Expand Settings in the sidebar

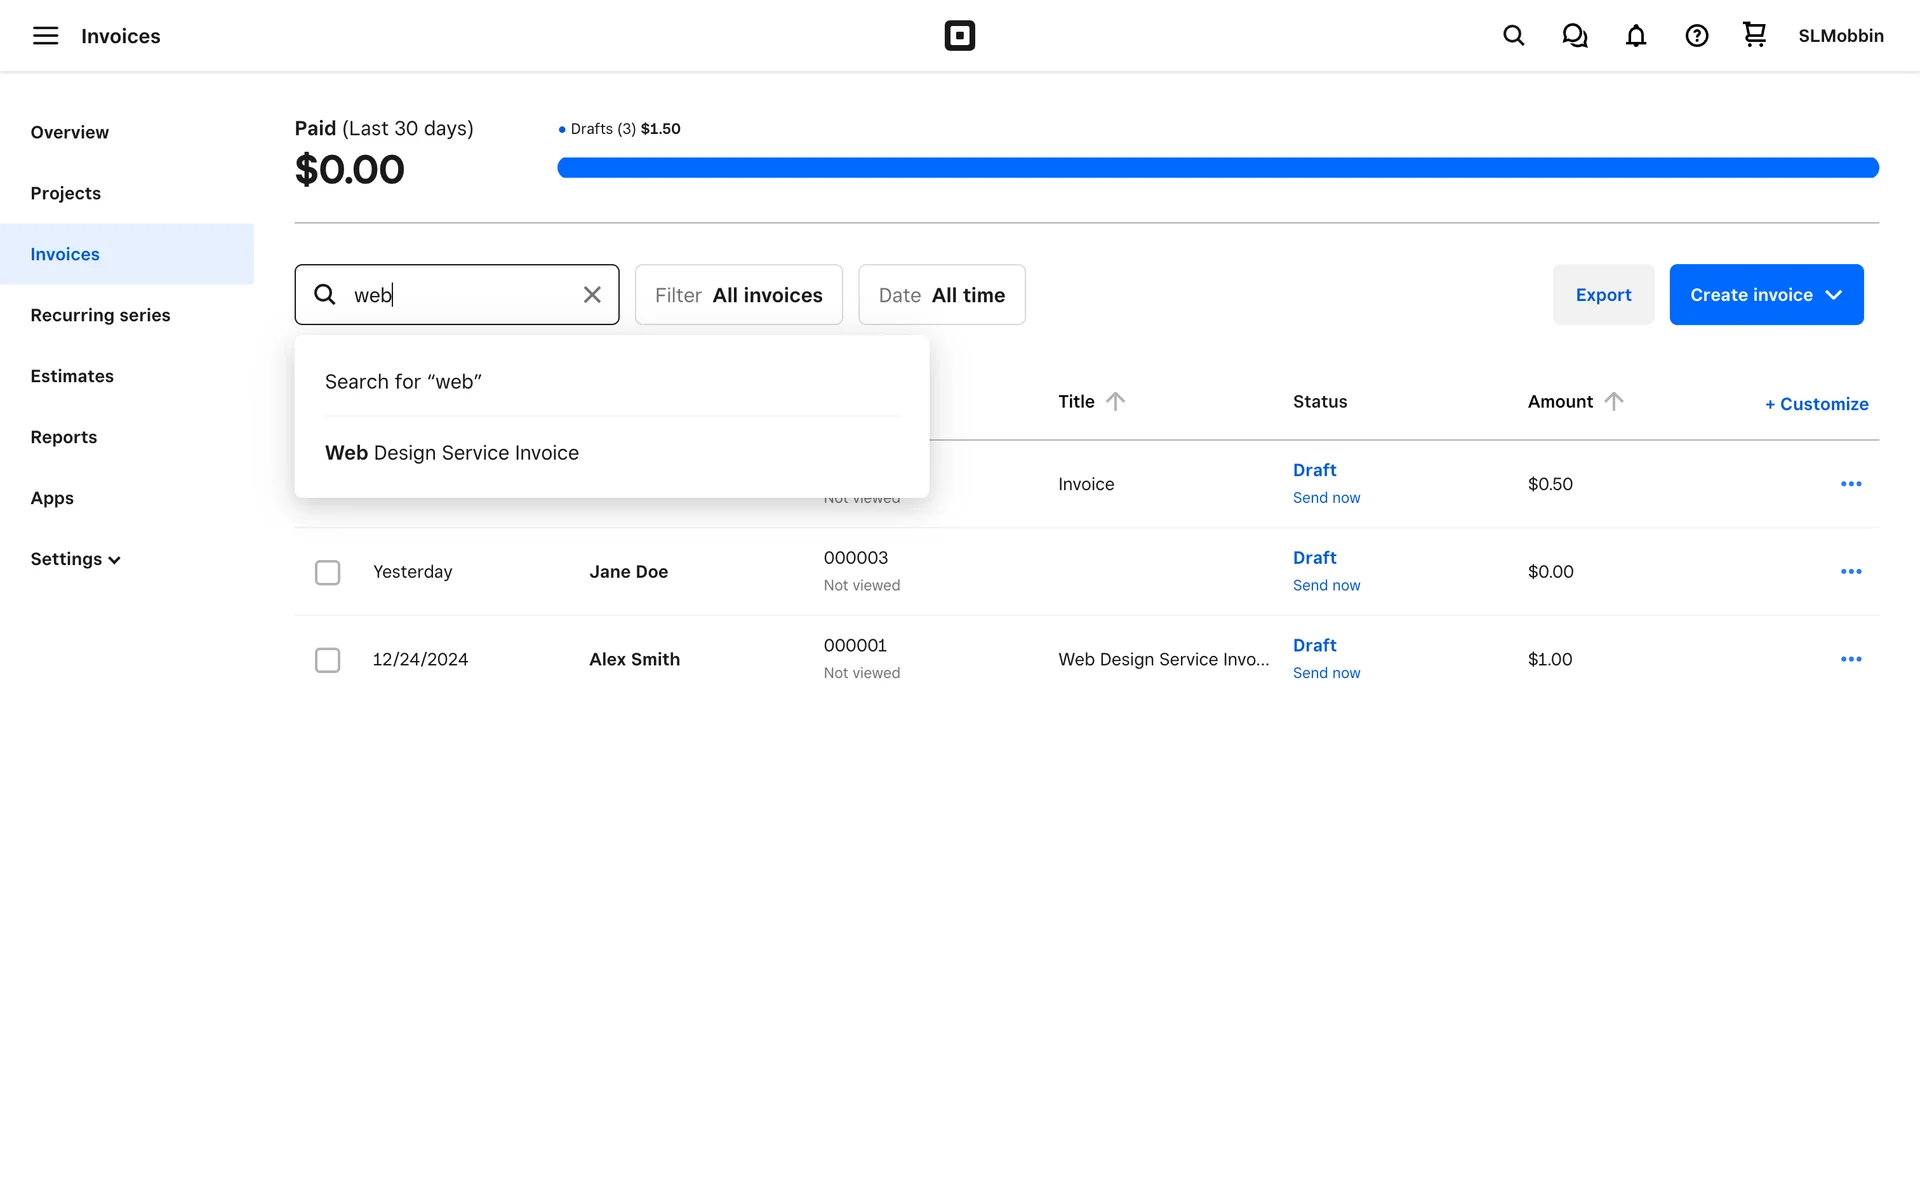pos(75,559)
